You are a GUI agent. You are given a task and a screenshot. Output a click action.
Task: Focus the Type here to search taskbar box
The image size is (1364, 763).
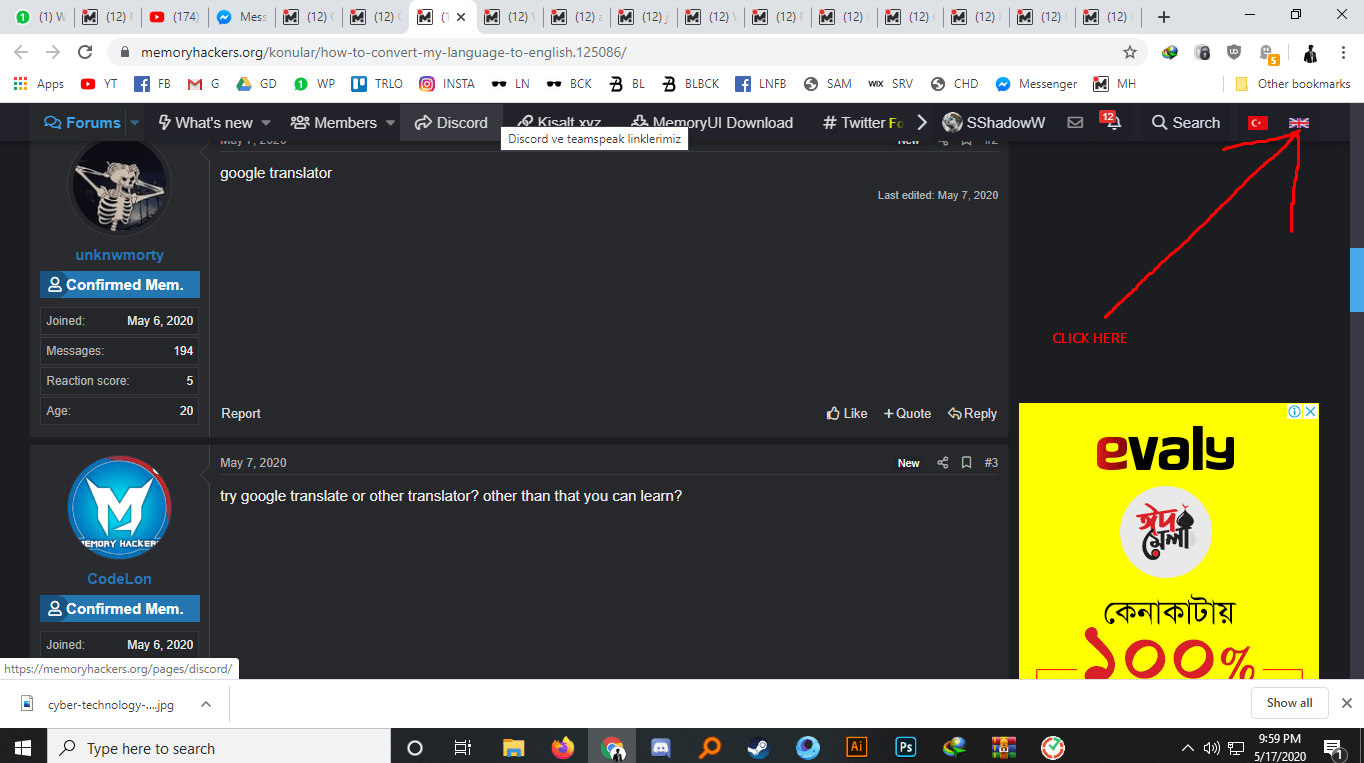pos(218,748)
